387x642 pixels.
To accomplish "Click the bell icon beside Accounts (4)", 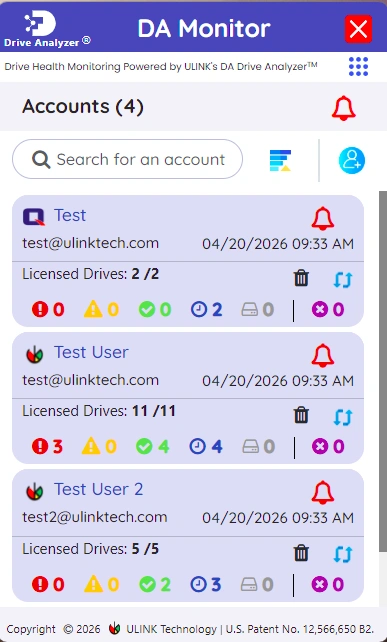I will (x=343, y=108).
